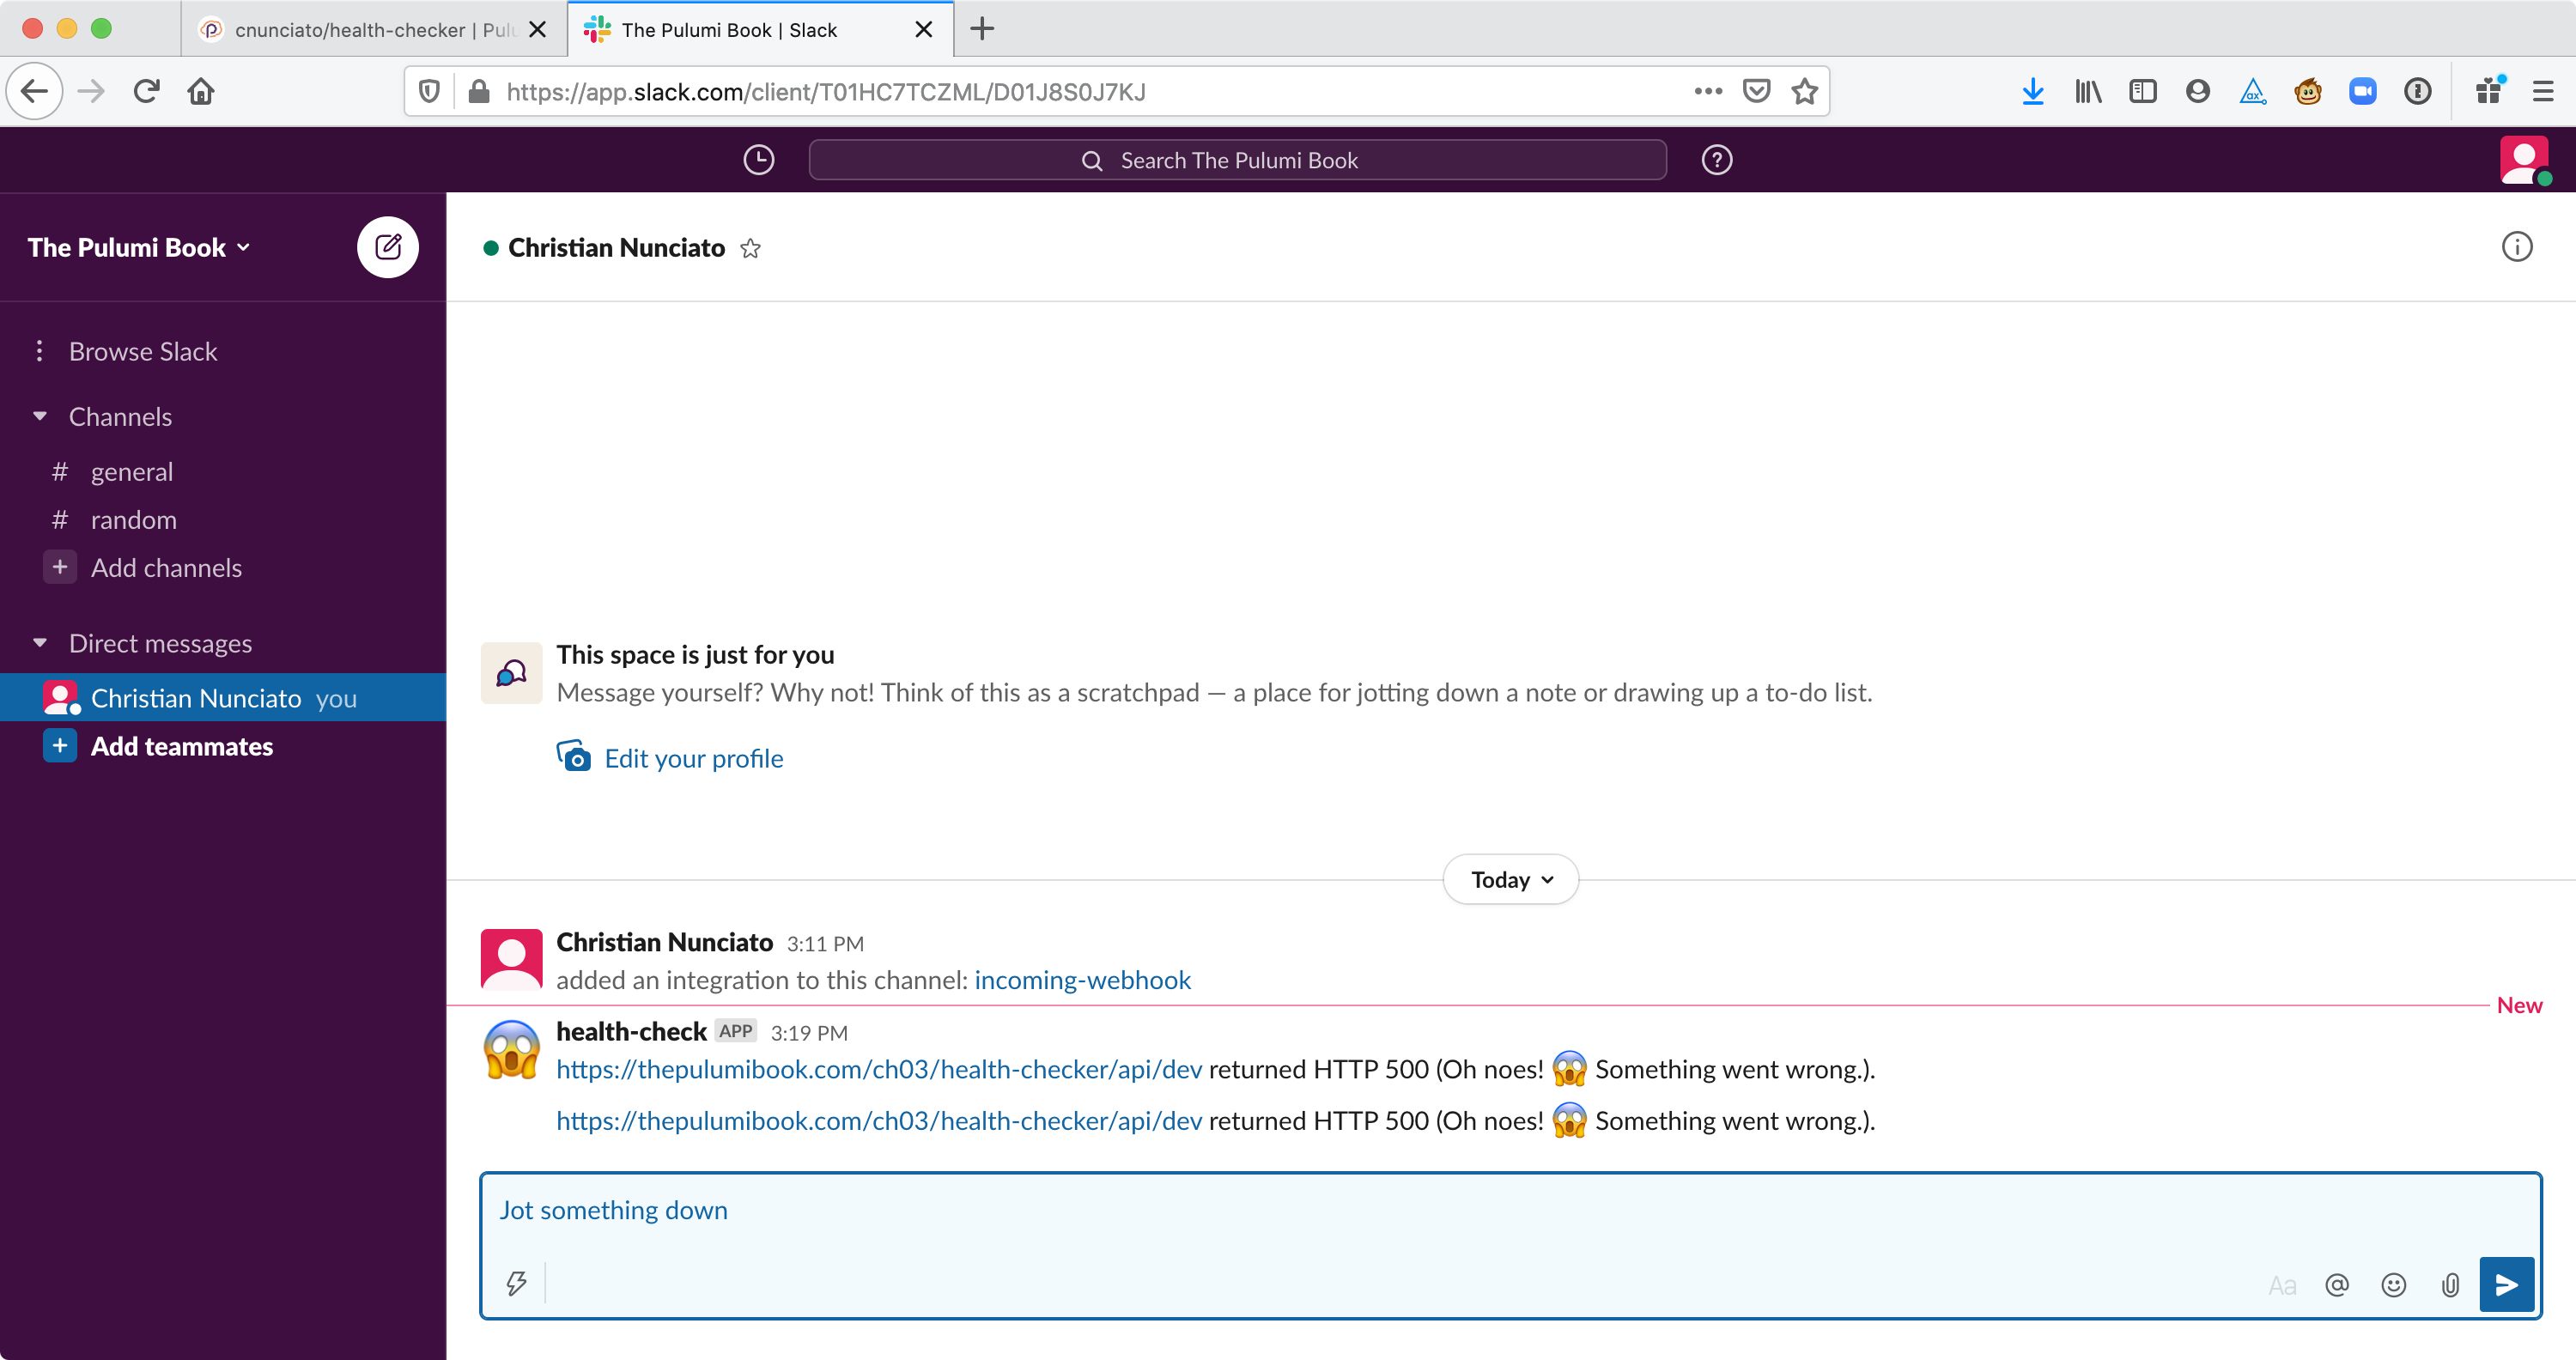Open conversation details info icon
Screen dimensions: 2576x1360
click(x=2517, y=247)
